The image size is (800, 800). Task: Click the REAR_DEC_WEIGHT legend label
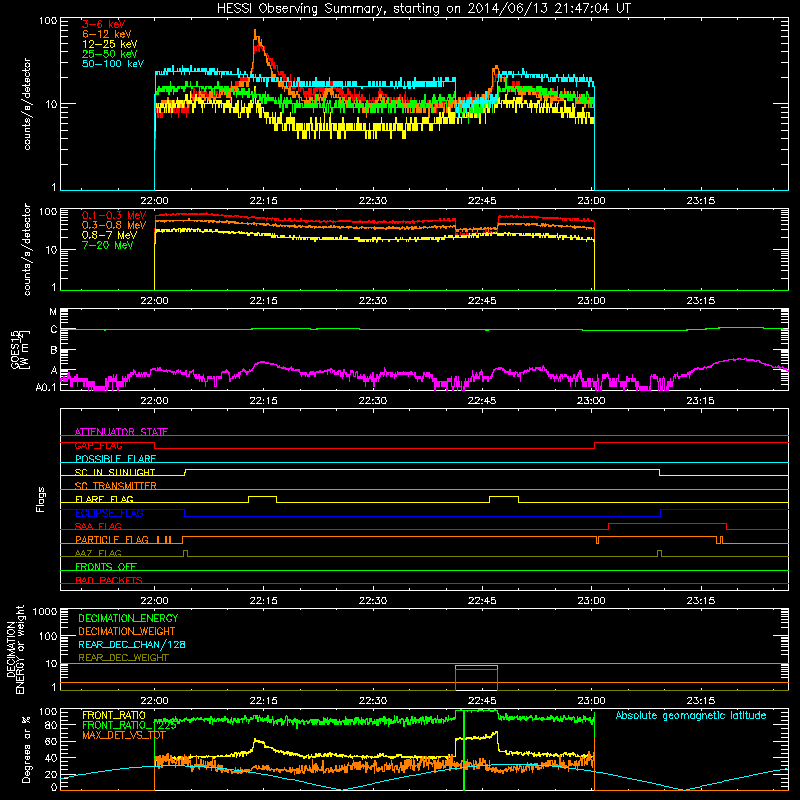click(x=123, y=658)
